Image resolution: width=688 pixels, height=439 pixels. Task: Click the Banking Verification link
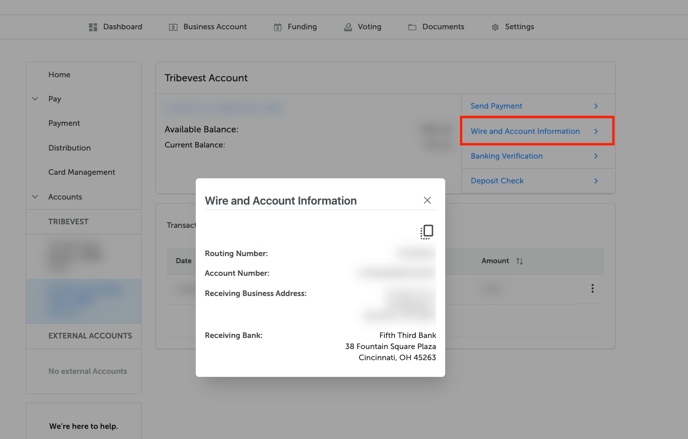507,156
